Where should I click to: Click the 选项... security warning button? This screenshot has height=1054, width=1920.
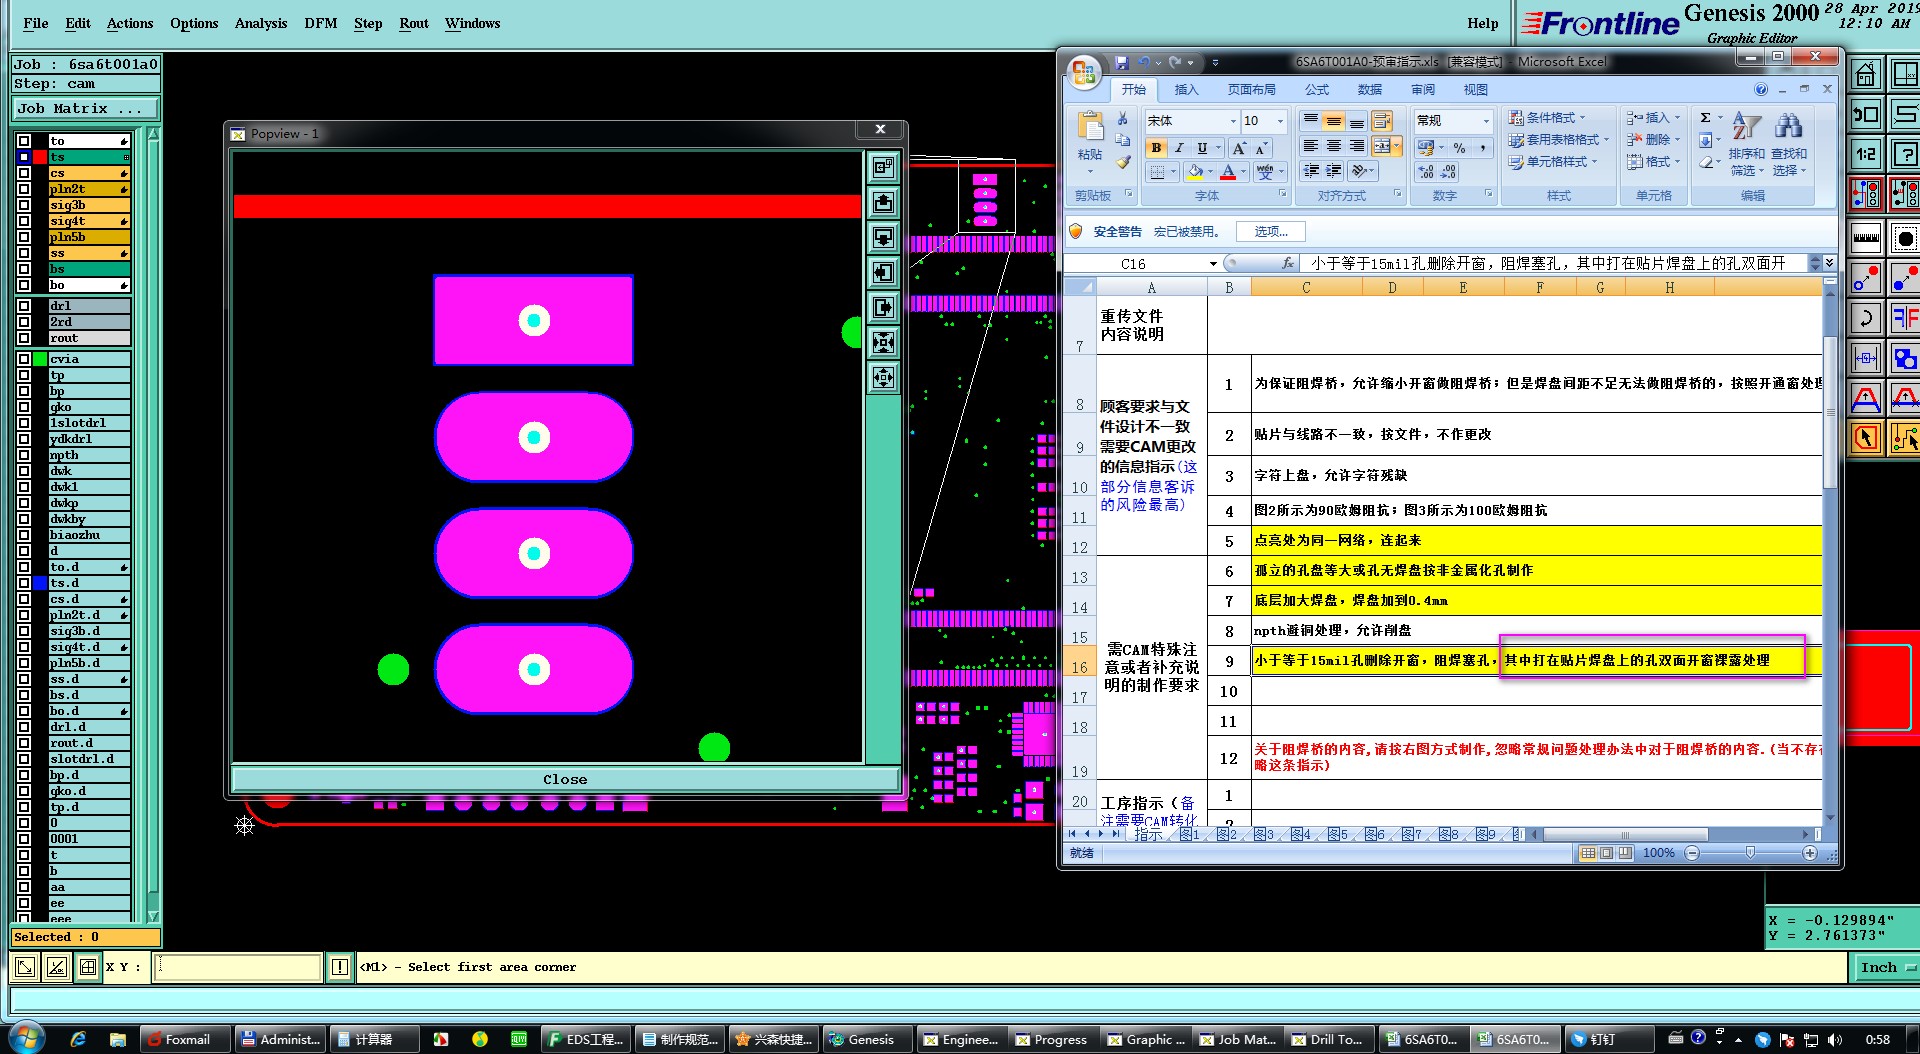[1271, 232]
